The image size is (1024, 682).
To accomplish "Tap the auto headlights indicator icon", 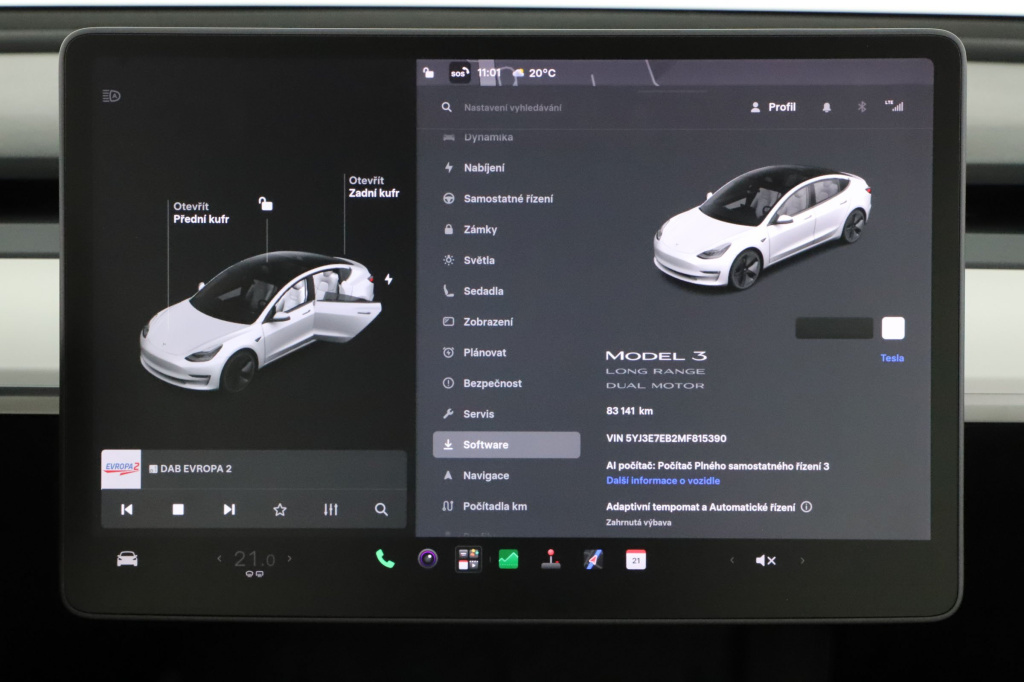I will pyautogui.click(x=112, y=96).
